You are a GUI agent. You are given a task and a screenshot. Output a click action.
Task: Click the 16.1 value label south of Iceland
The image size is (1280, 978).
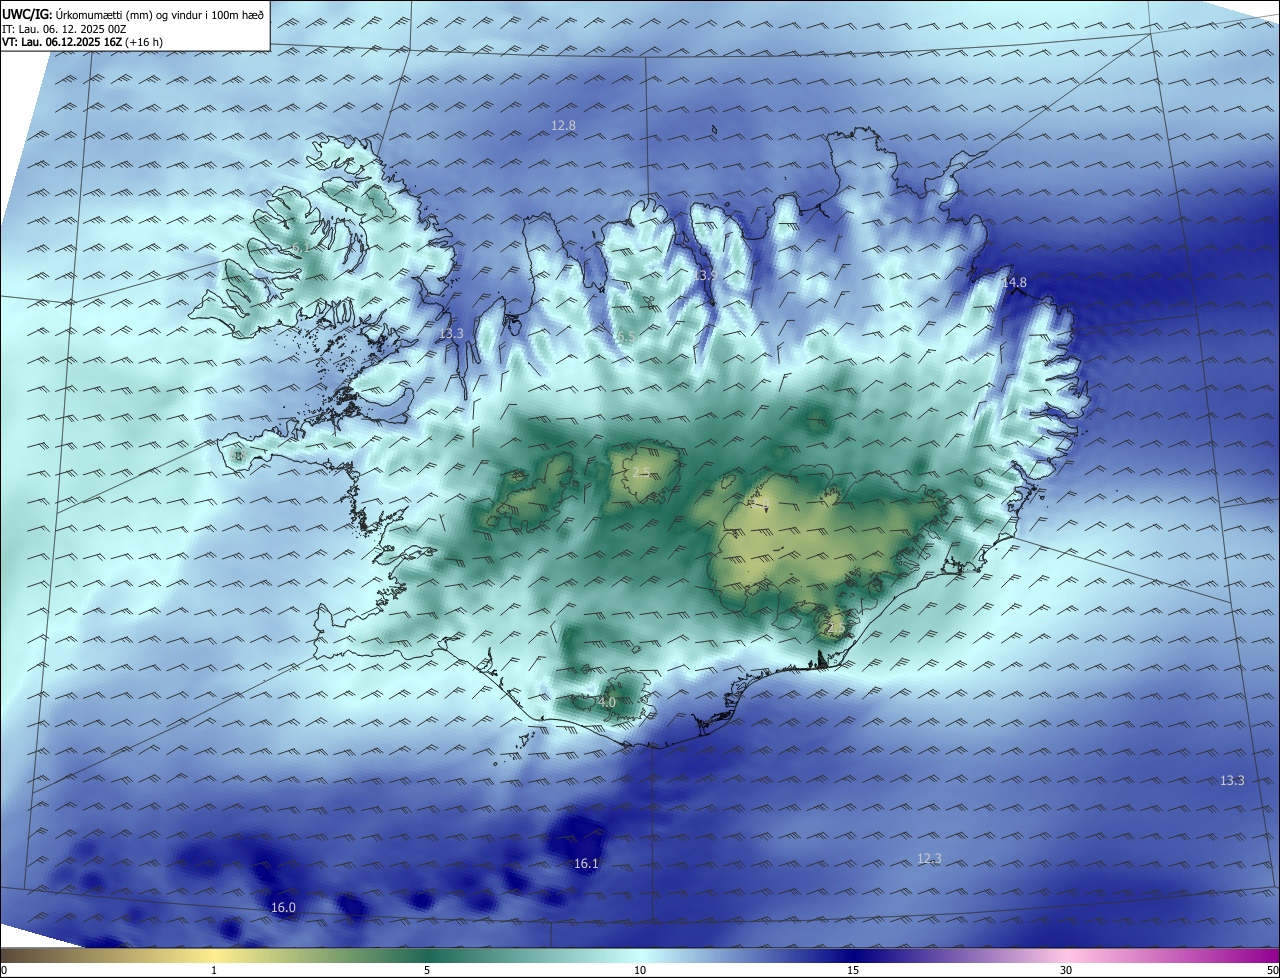coord(586,863)
